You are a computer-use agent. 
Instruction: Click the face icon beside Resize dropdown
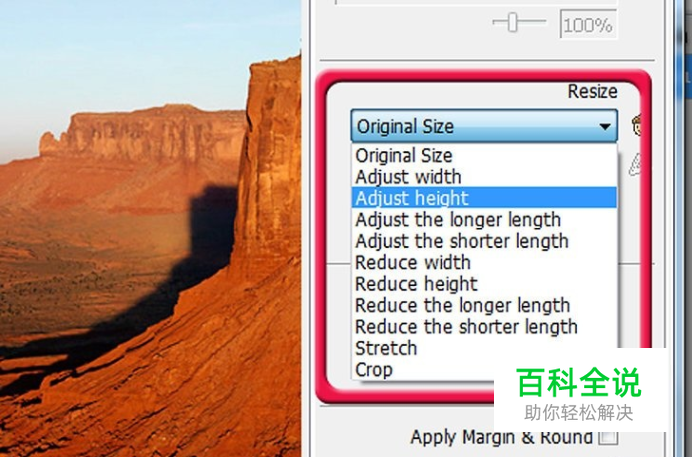click(636, 125)
